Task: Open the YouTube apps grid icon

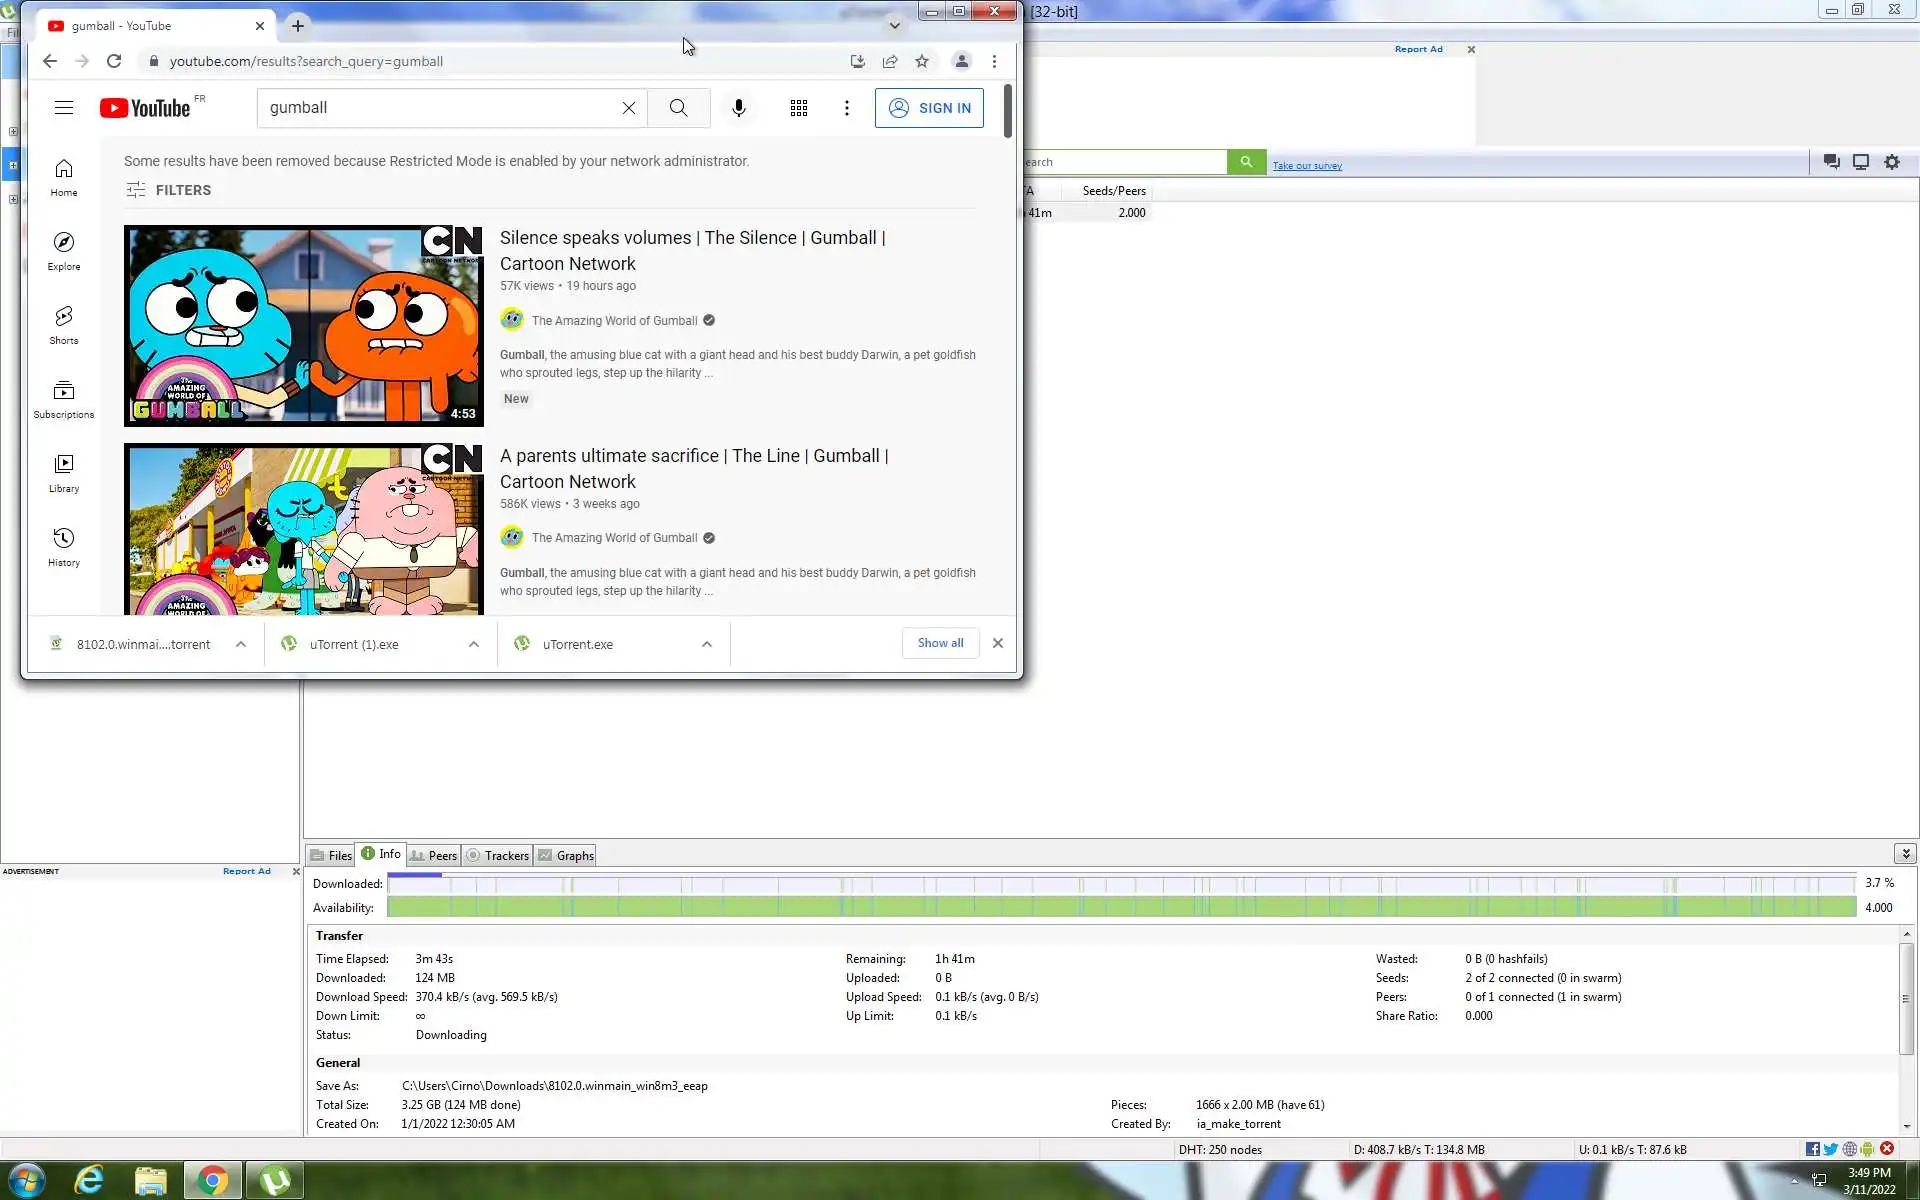Action: pos(798,108)
